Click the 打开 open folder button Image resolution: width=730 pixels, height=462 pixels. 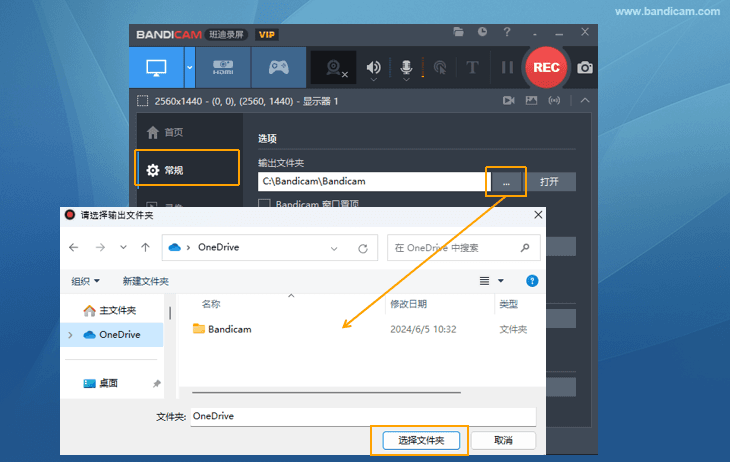click(x=549, y=182)
